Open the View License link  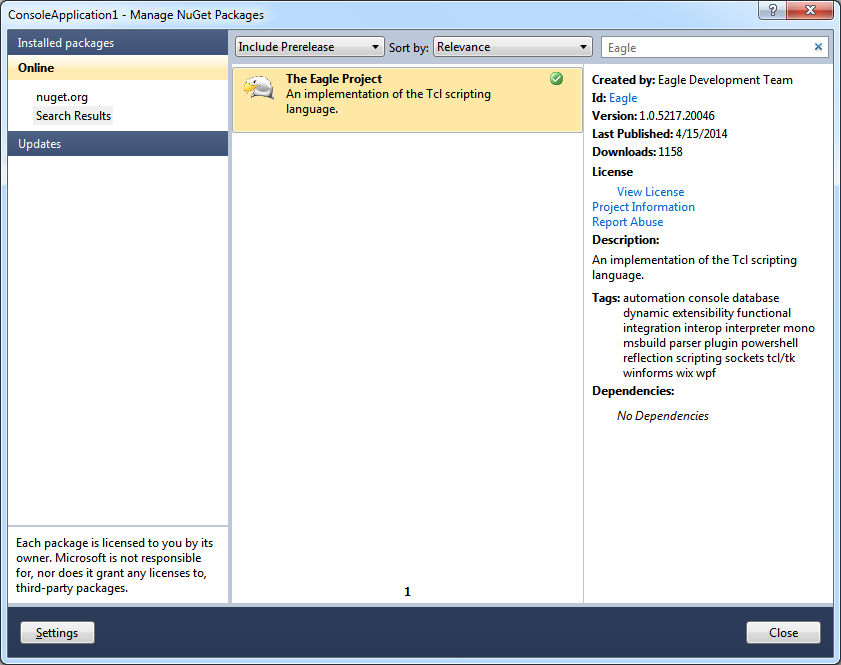[650, 191]
